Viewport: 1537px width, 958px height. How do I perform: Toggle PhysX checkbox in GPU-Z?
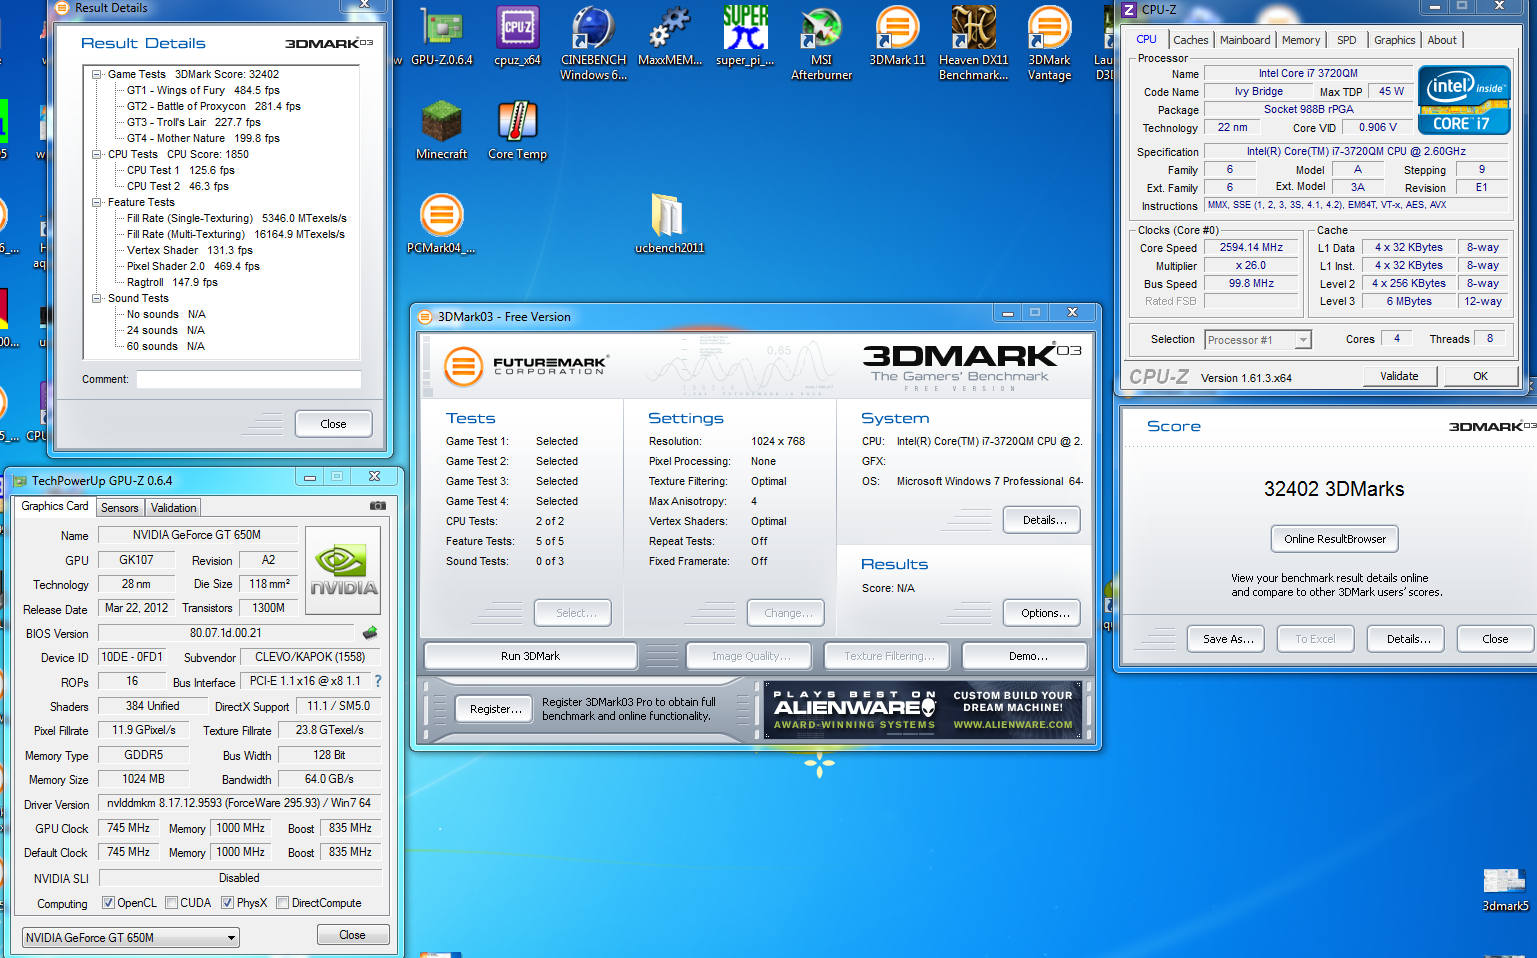[228, 903]
